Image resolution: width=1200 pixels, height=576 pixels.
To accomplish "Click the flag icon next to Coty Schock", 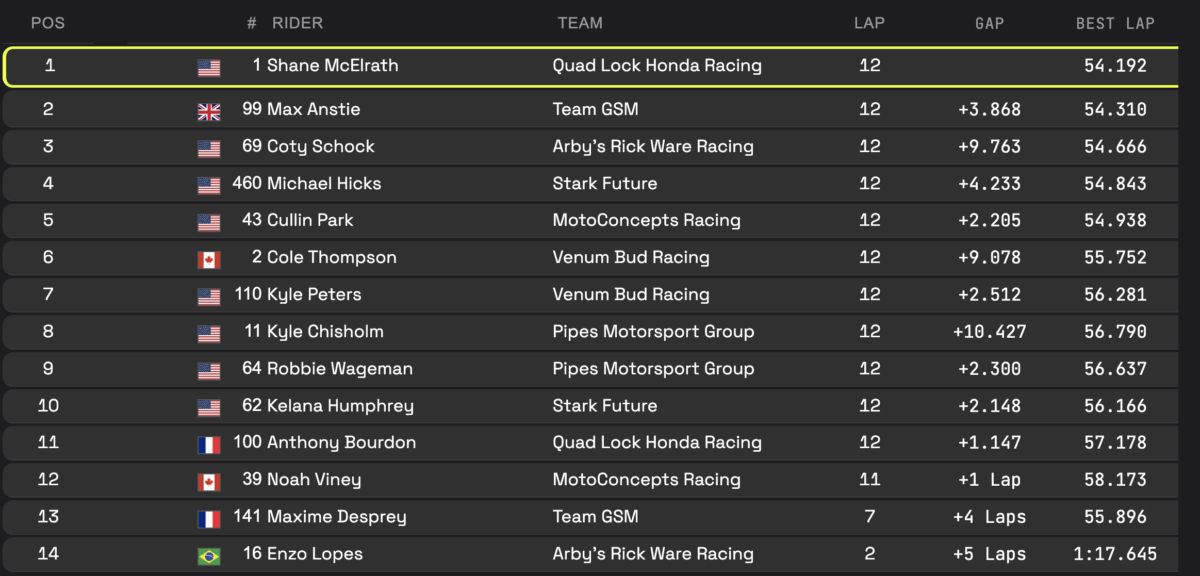I will pyautogui.click(x=209, y=149).
